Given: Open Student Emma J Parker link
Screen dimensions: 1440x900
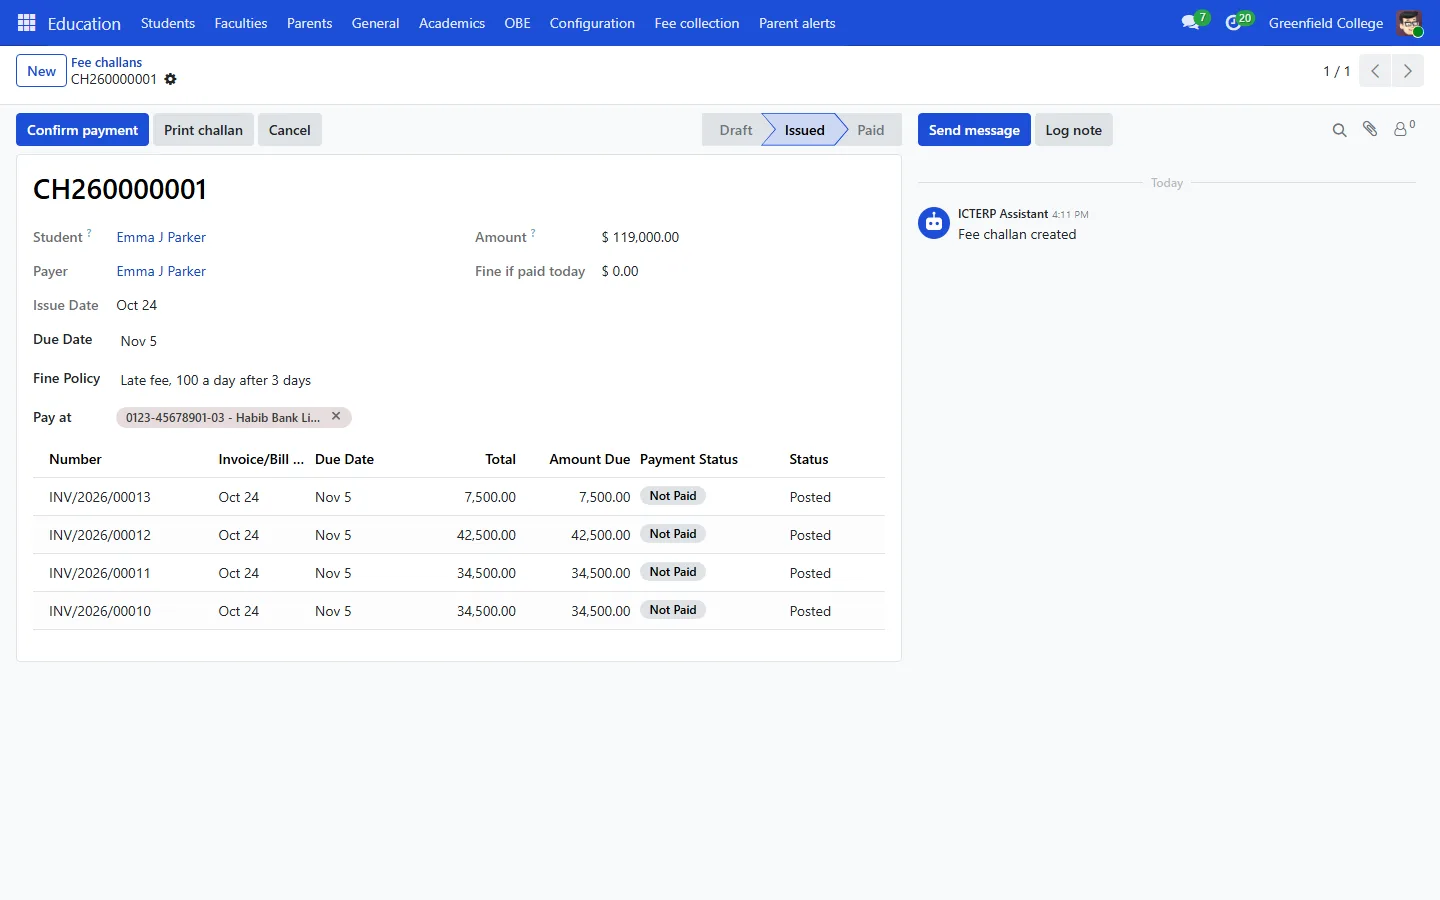Looking at the screenshot, I should click(x=161, y=237).
